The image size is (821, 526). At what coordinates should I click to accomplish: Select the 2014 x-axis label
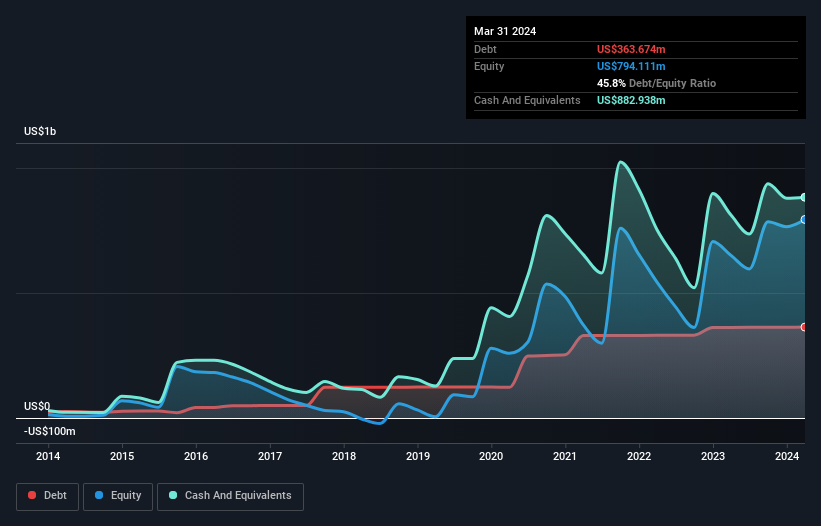(x=48, y=456)
